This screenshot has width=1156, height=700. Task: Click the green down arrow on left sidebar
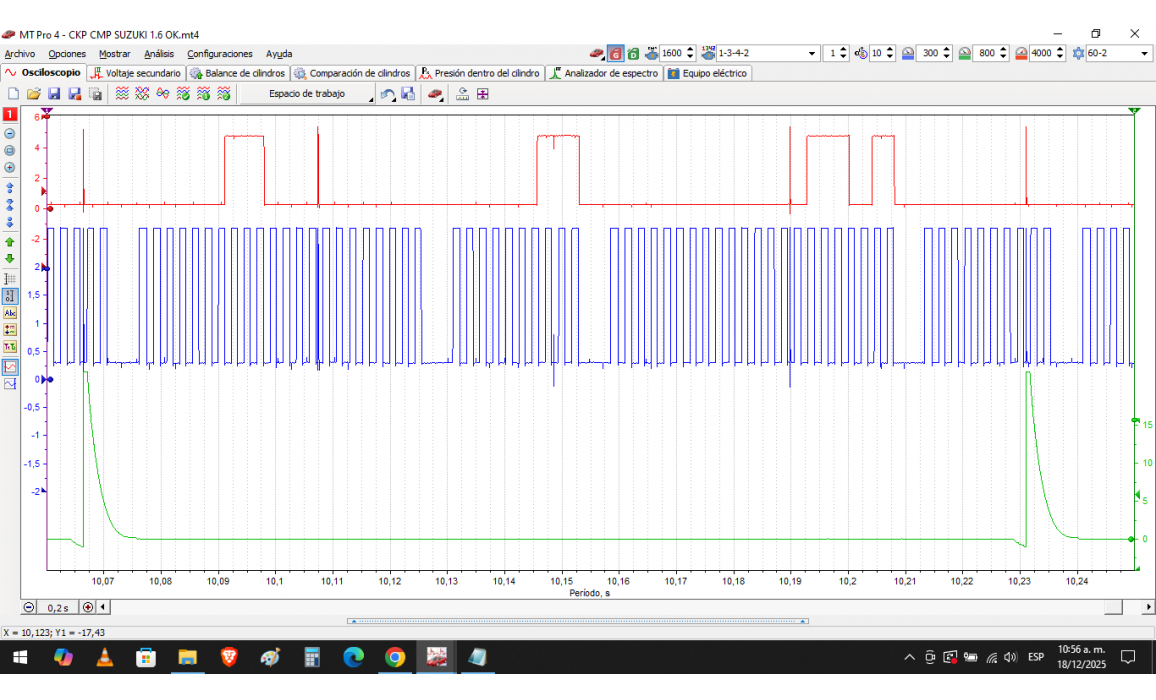click(10, 258)
